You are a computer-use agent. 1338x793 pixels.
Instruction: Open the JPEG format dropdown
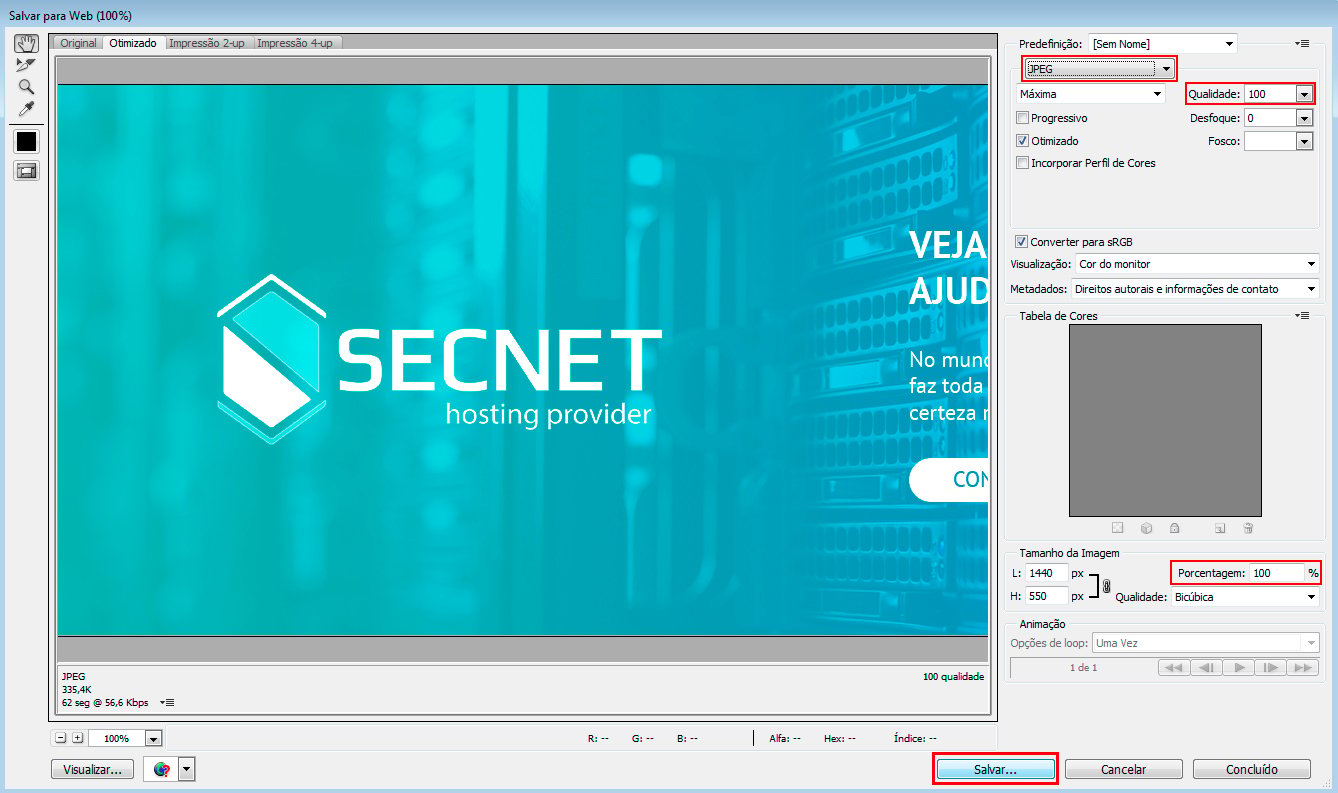(x=1100, y=69)
